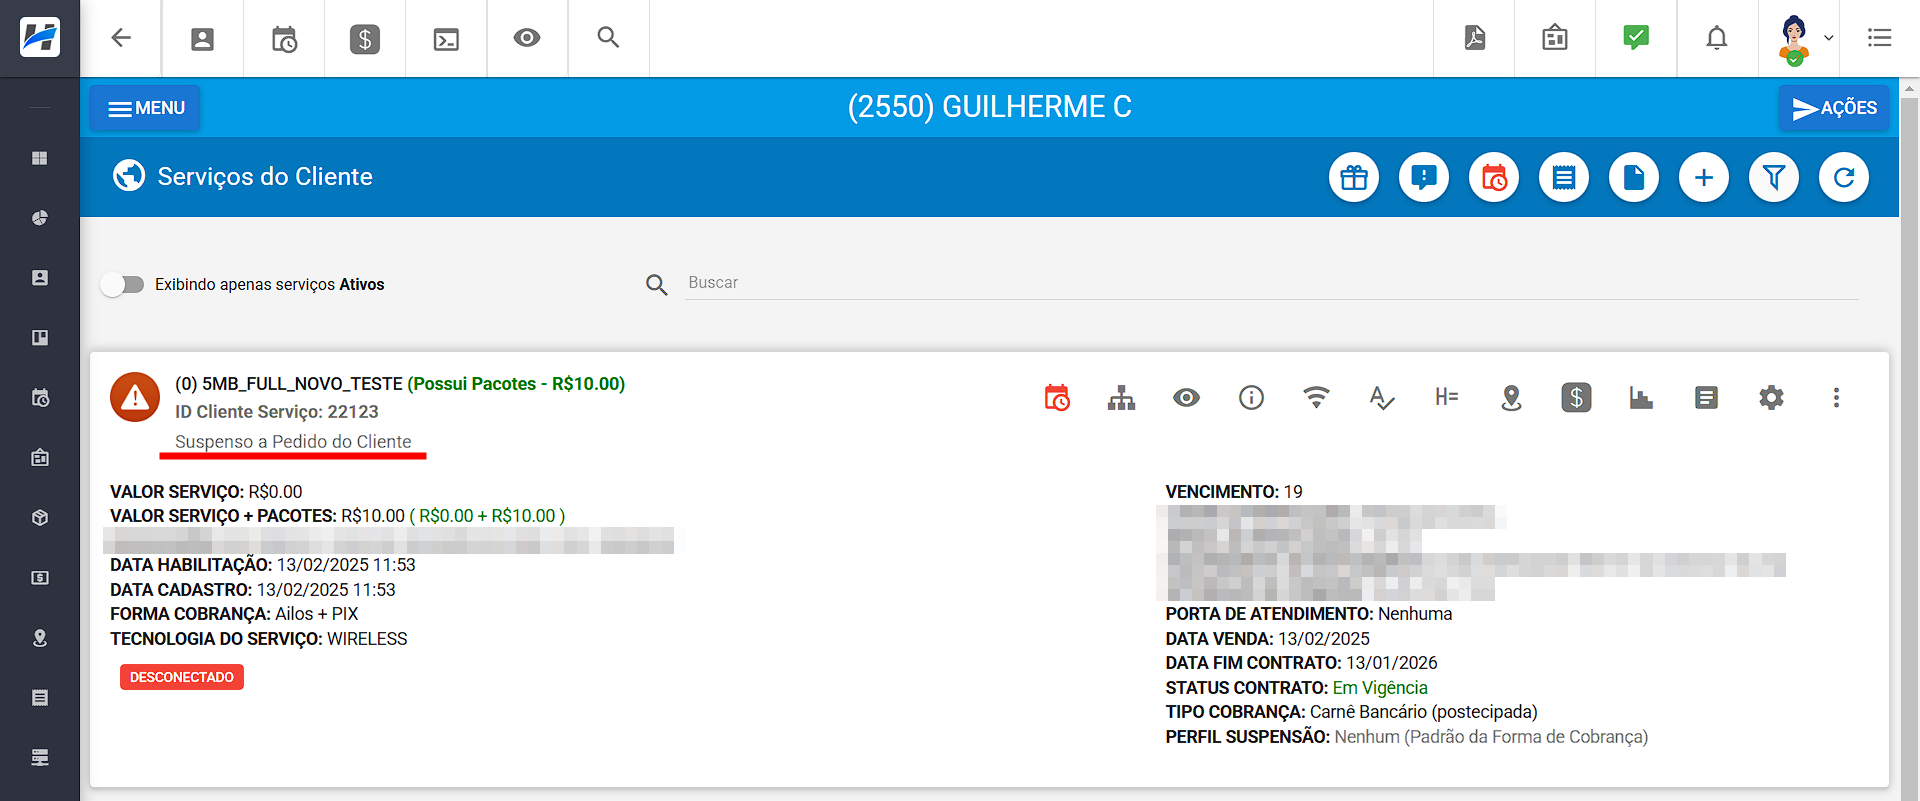1920x801 pixels.
Task: Click the list lines round button
Action: pos(1564,177)
